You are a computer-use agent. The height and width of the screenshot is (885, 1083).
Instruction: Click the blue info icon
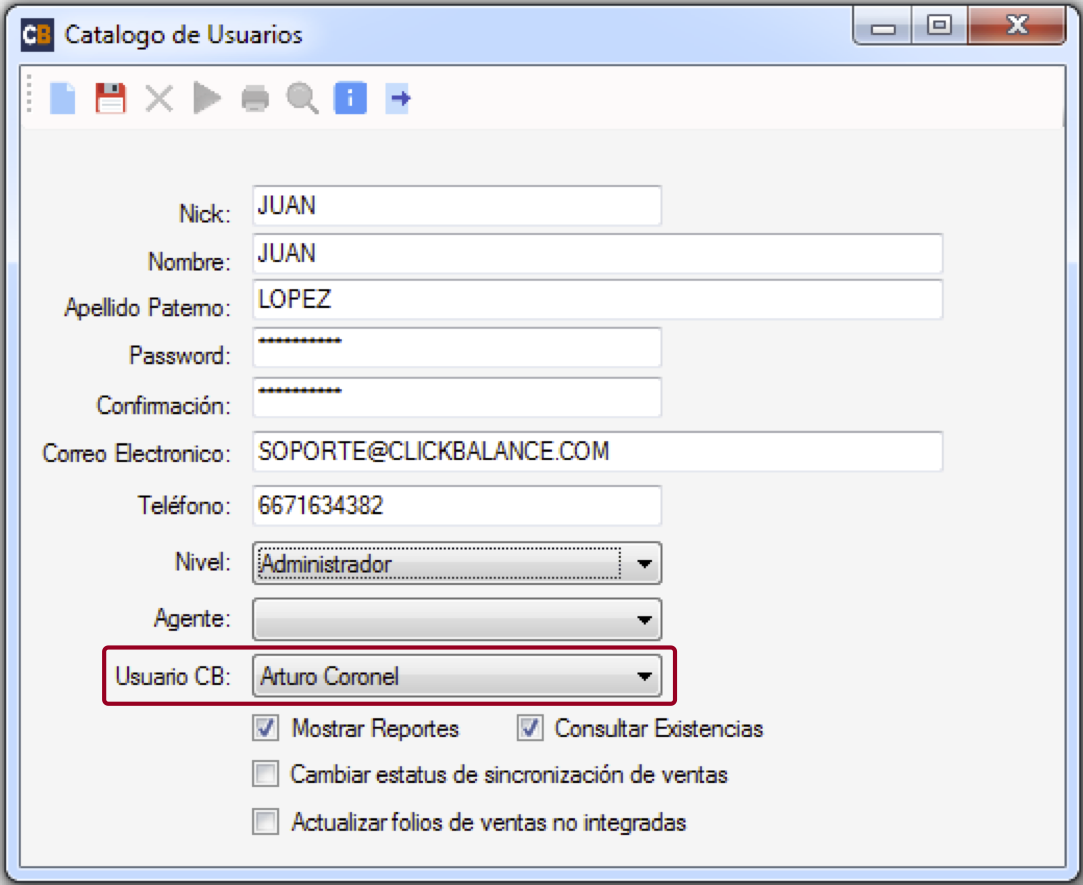[x=350, y=98]
